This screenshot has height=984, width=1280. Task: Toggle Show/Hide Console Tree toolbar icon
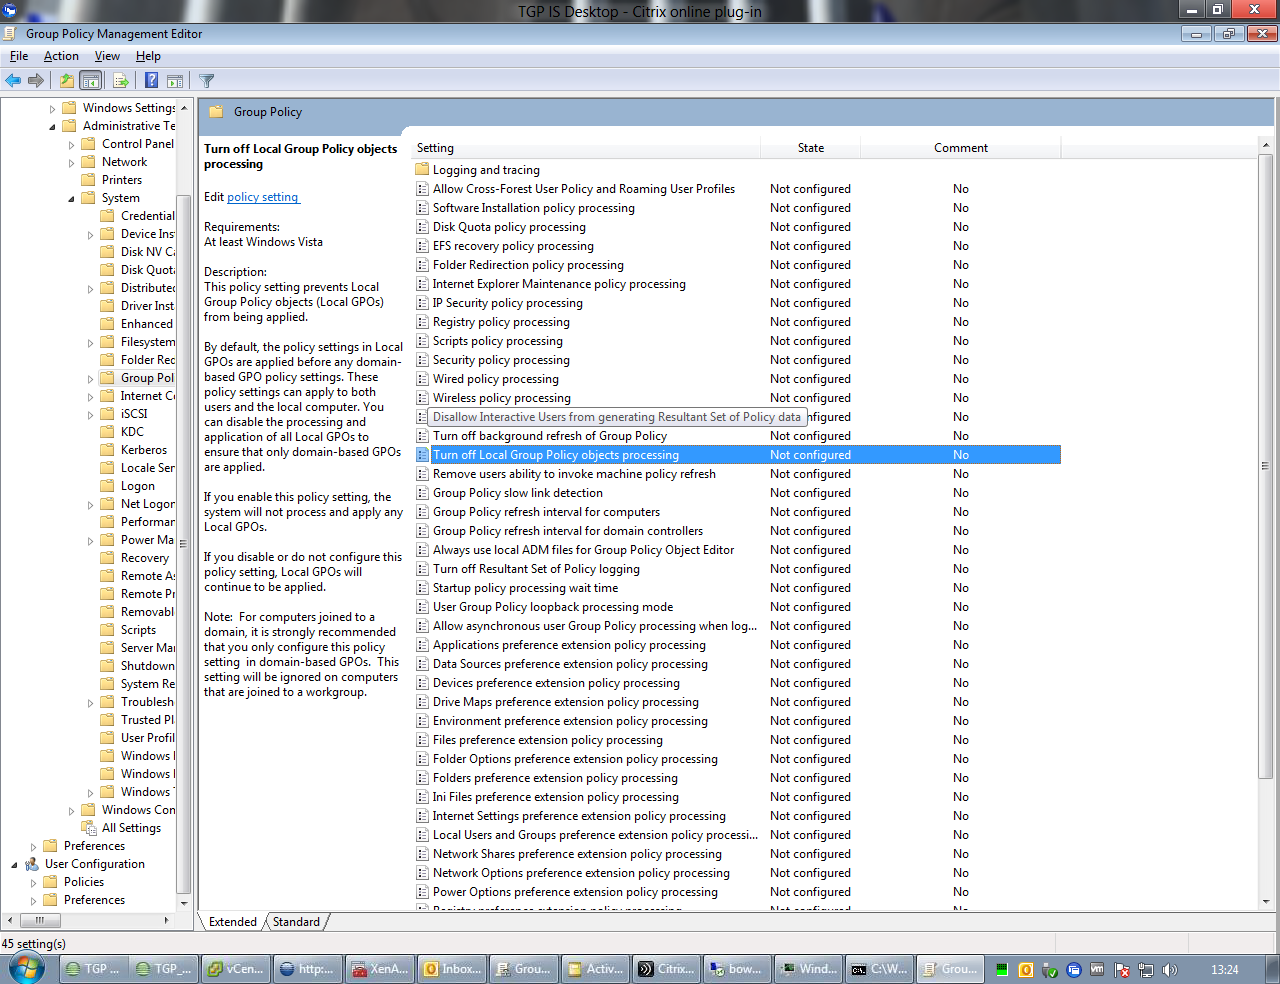tap(90, 81)
